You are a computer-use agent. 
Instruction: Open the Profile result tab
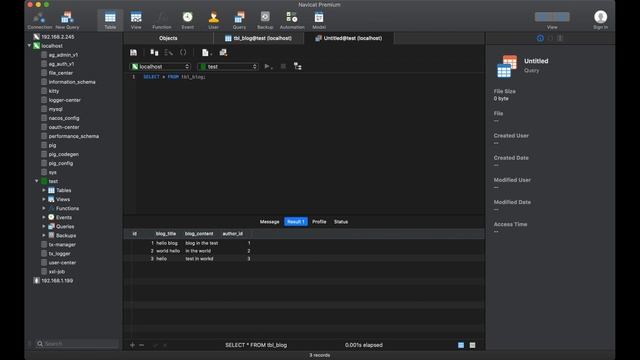coord(319,222)
